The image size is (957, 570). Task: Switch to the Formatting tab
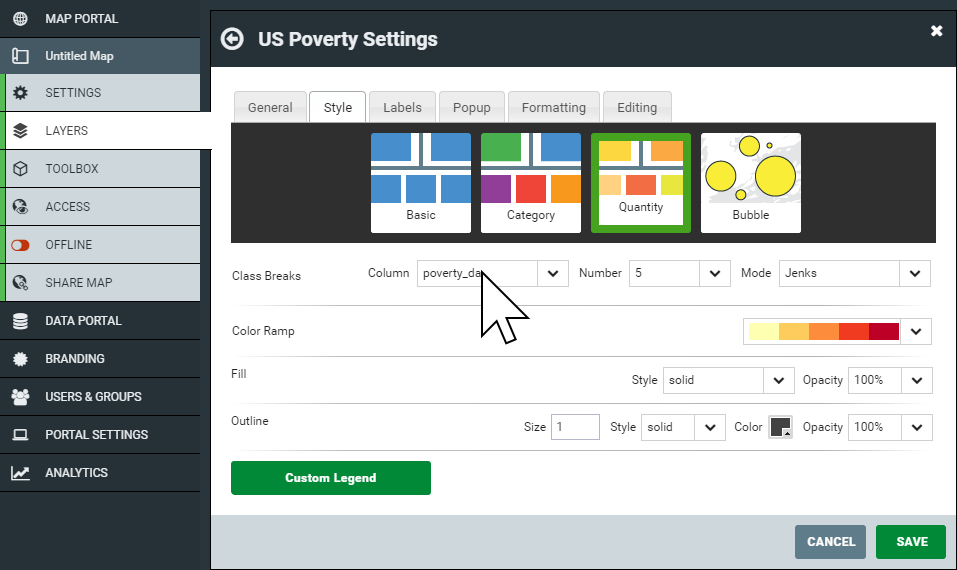tap(554, 107)
